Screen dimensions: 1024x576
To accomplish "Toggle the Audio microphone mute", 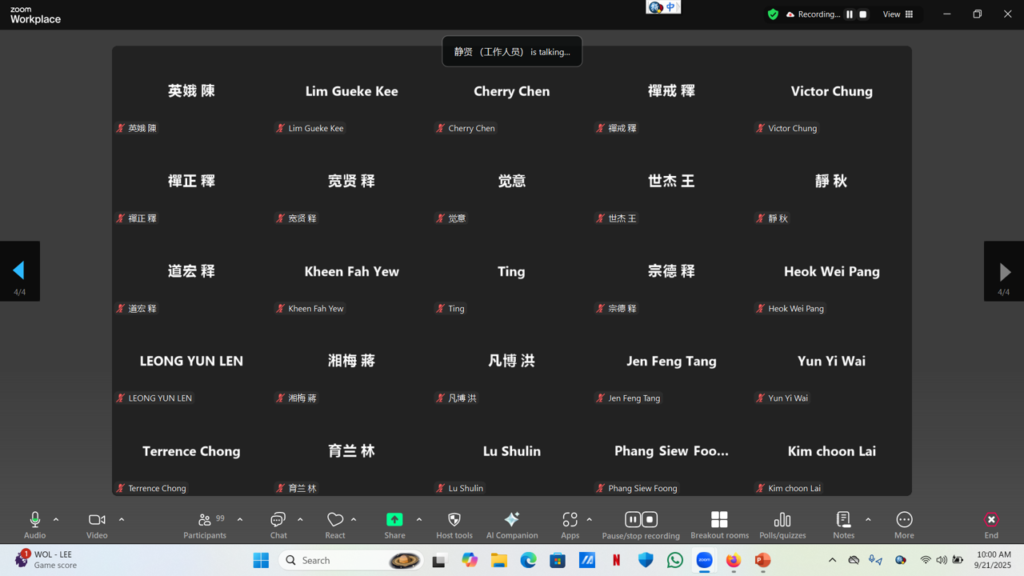I will coord(35,520).
